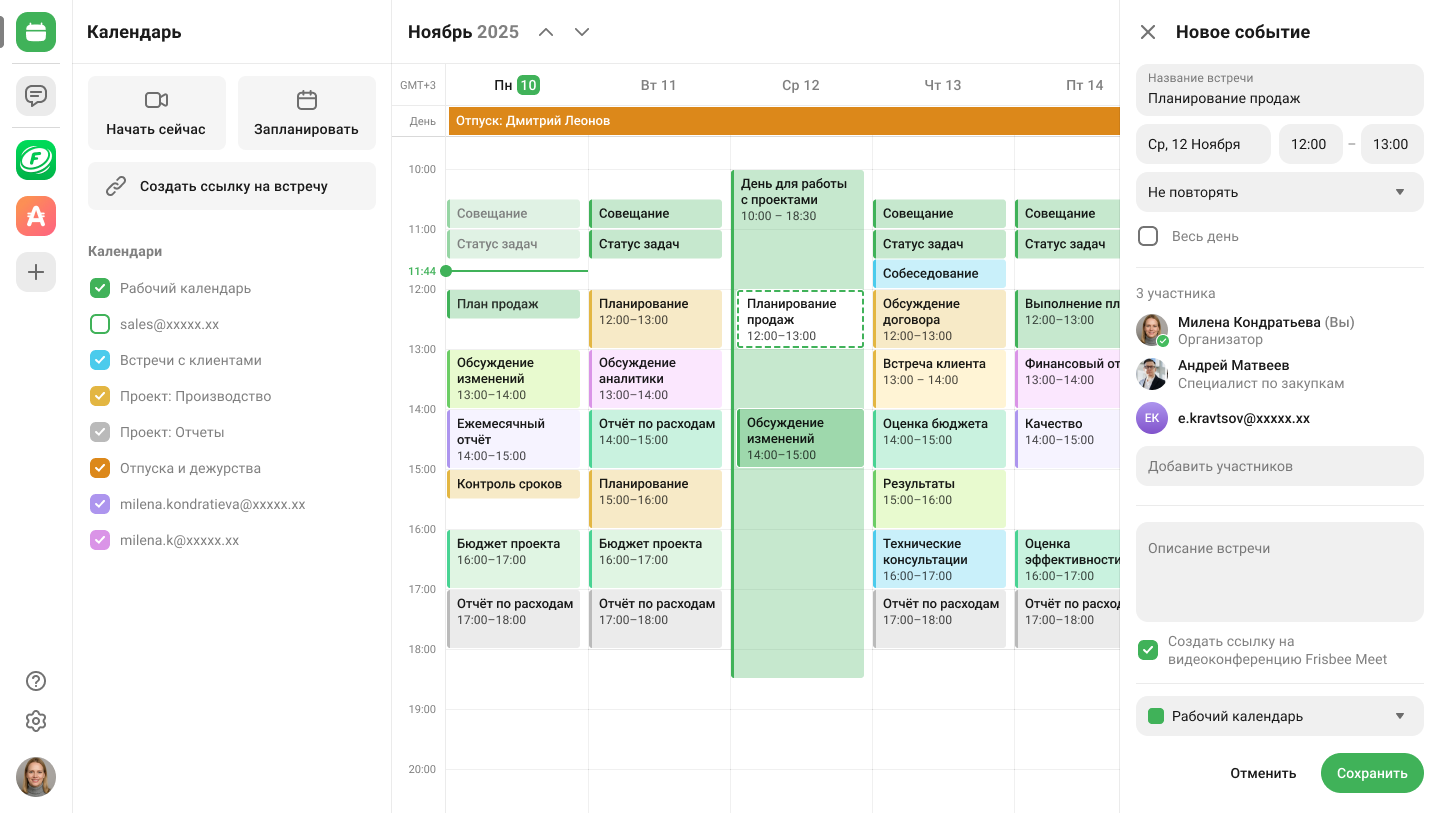
Task: Open the Ноябрь 2025 month title
Action: click(463, 32)
